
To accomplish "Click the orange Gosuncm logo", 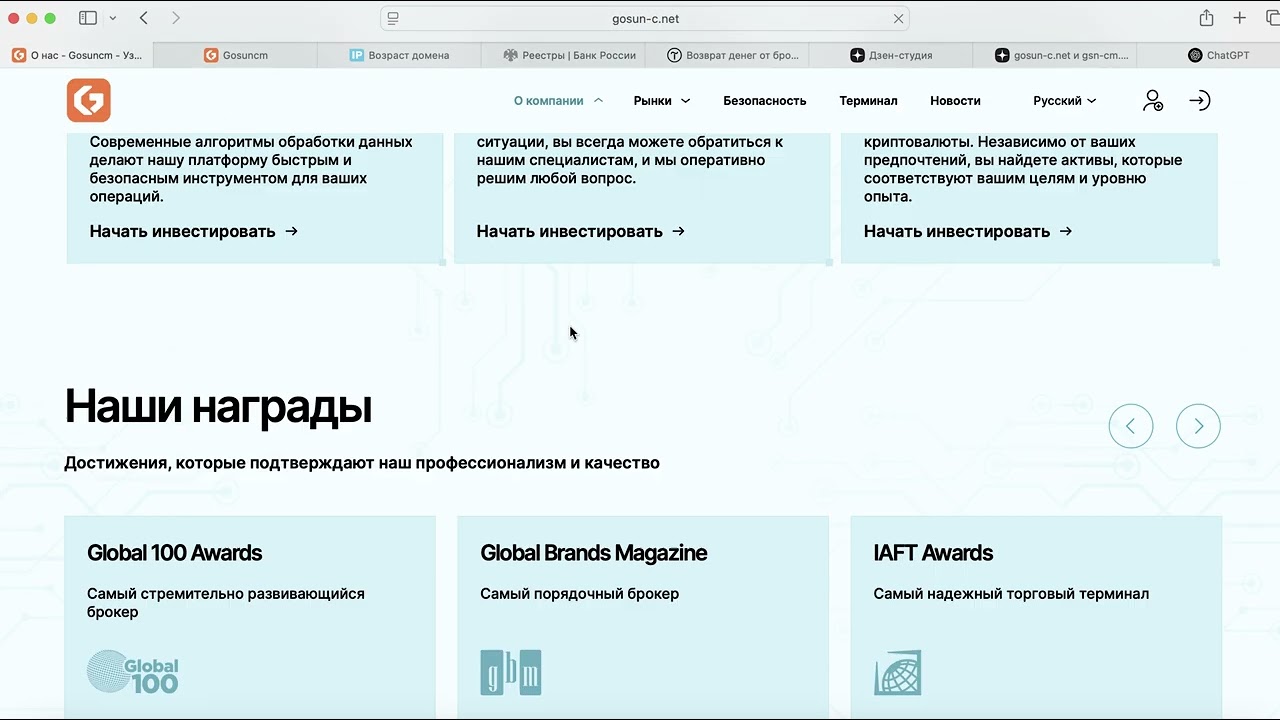I will pos(89,100).
